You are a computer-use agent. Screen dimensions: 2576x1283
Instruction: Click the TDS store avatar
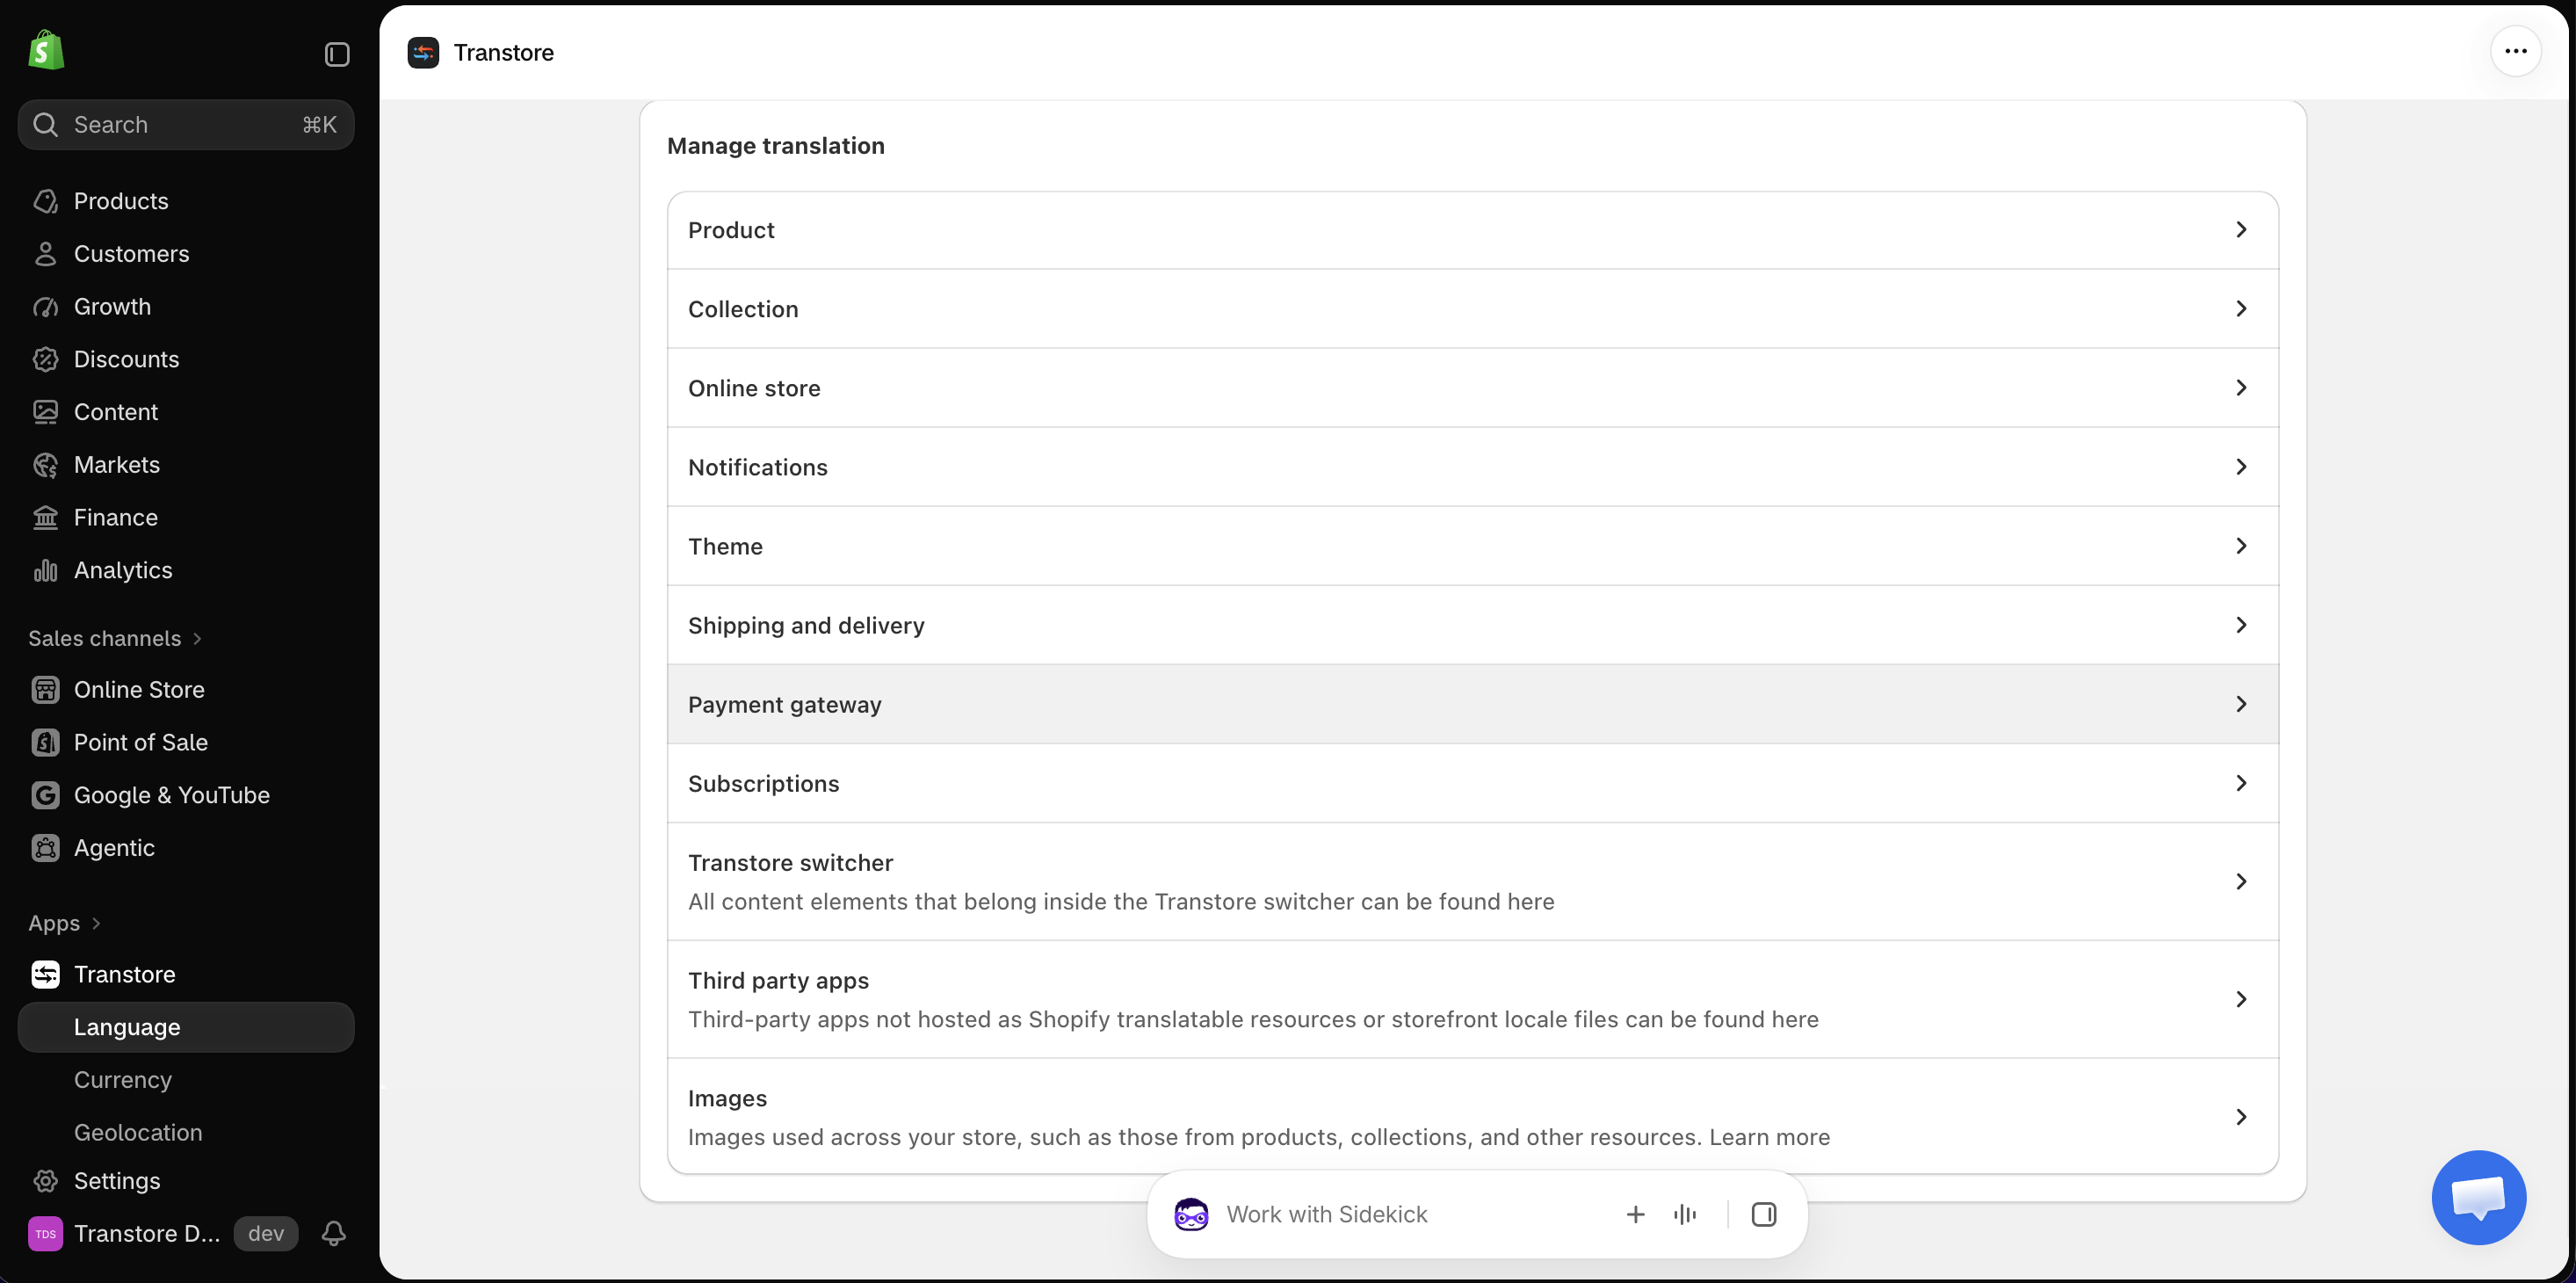coord(45,1233)
